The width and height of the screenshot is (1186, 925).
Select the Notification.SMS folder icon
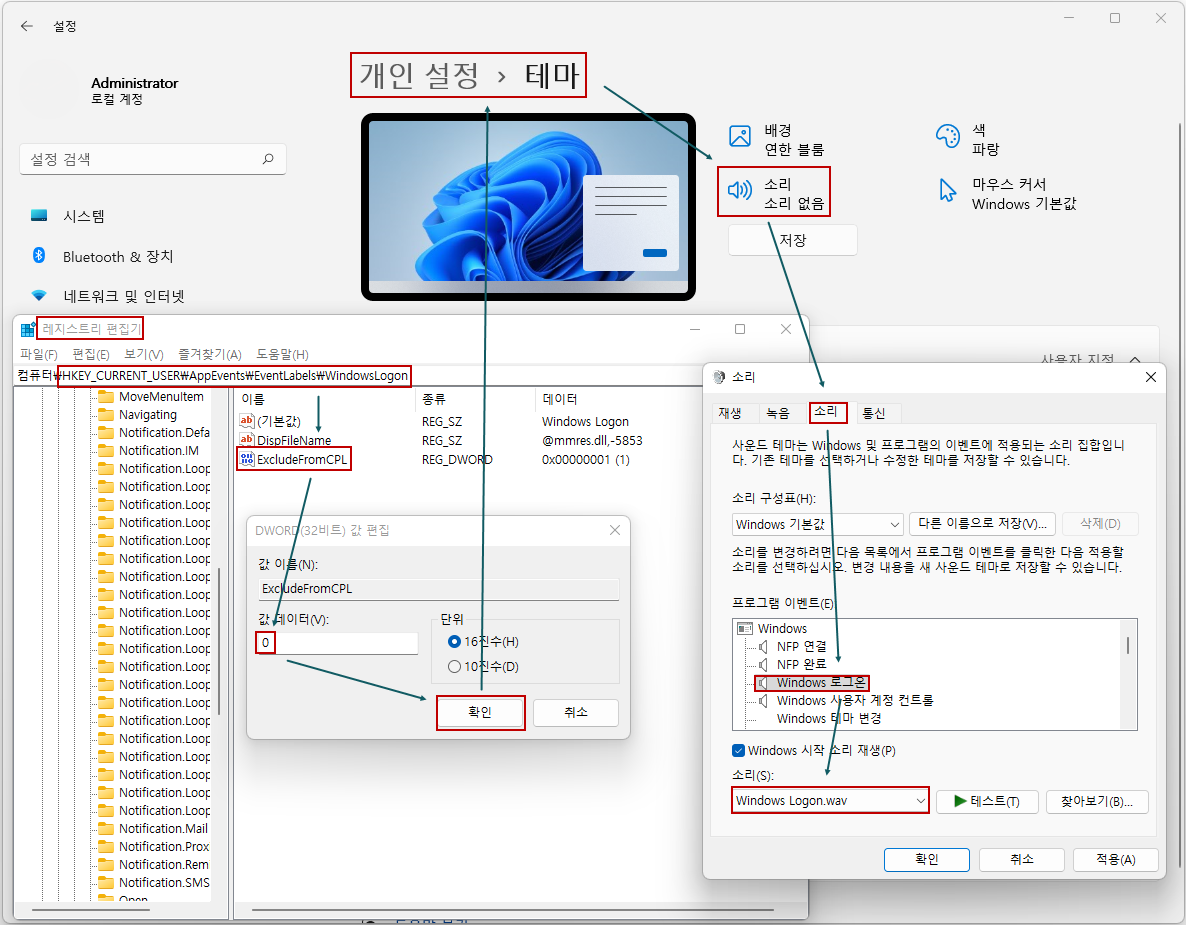(x=105, y=883)
